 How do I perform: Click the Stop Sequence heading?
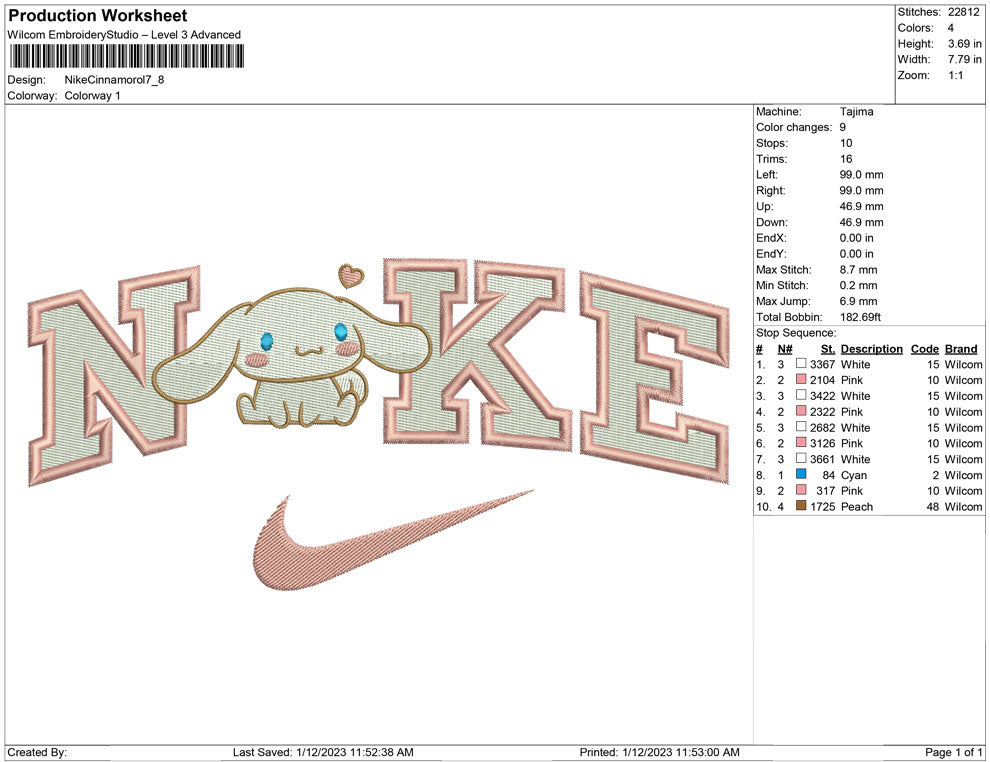[x=796, y=333]
